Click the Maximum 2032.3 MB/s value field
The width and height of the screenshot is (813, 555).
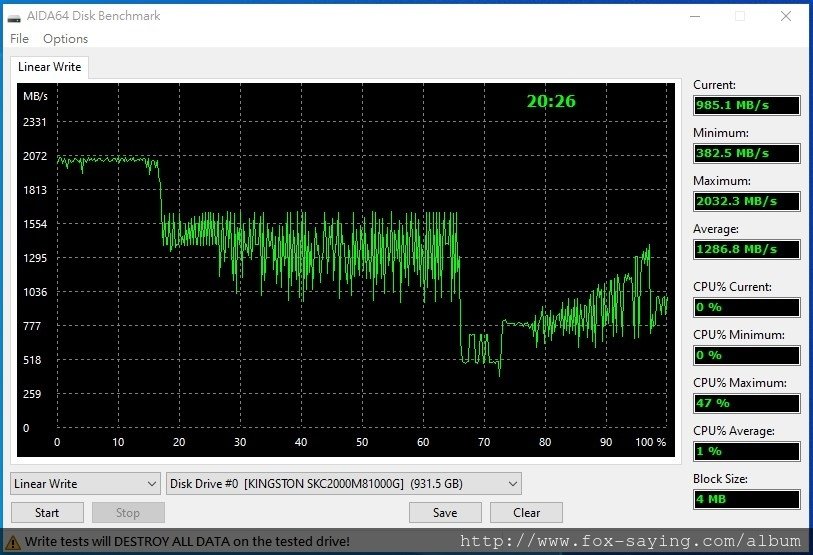coord(747,201)
